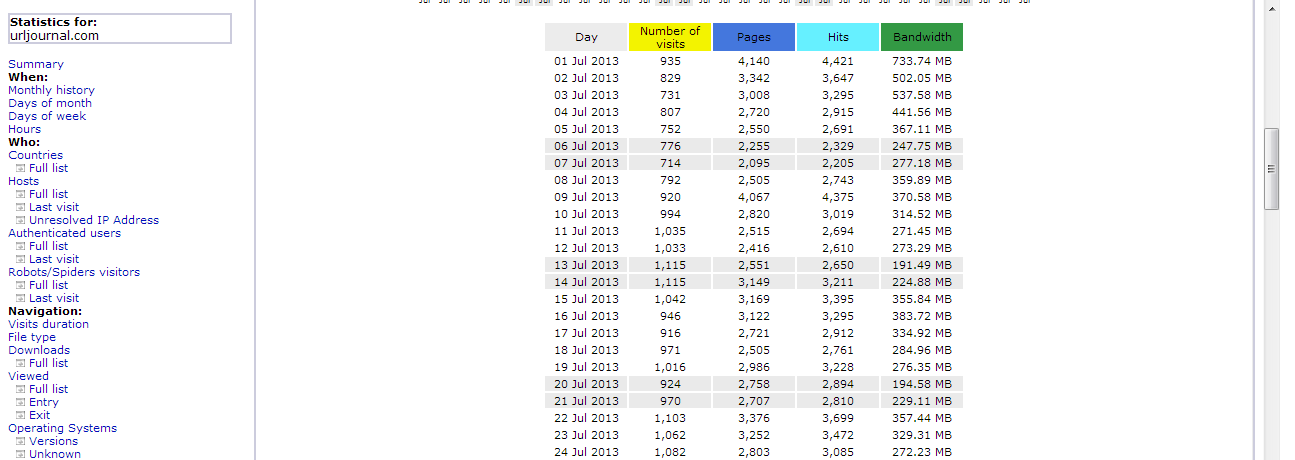Click pages value 4,067

(754, 197)
